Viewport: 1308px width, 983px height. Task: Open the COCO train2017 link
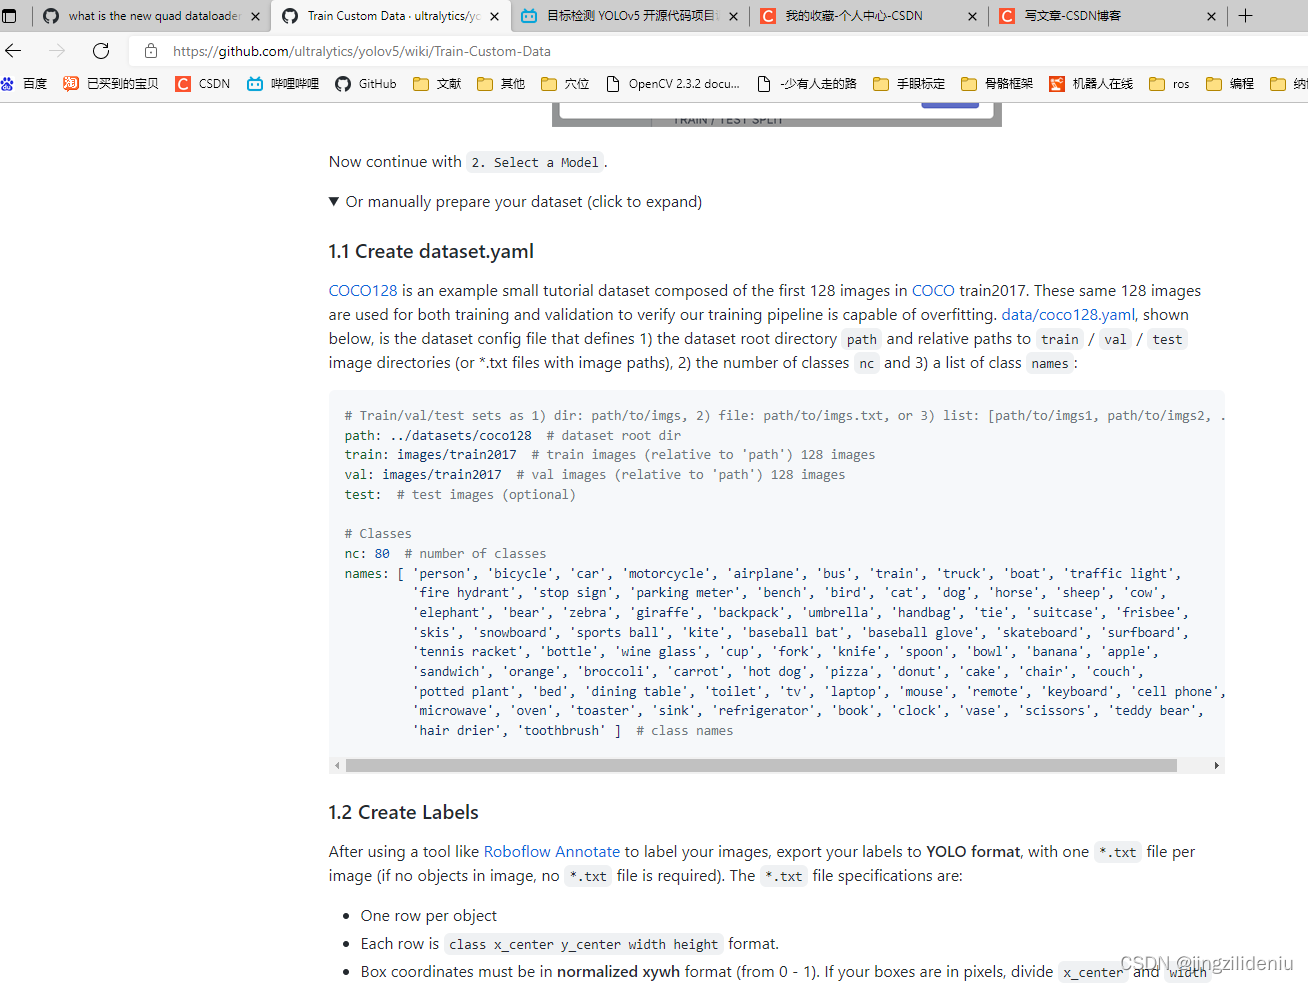click(933, 291)
